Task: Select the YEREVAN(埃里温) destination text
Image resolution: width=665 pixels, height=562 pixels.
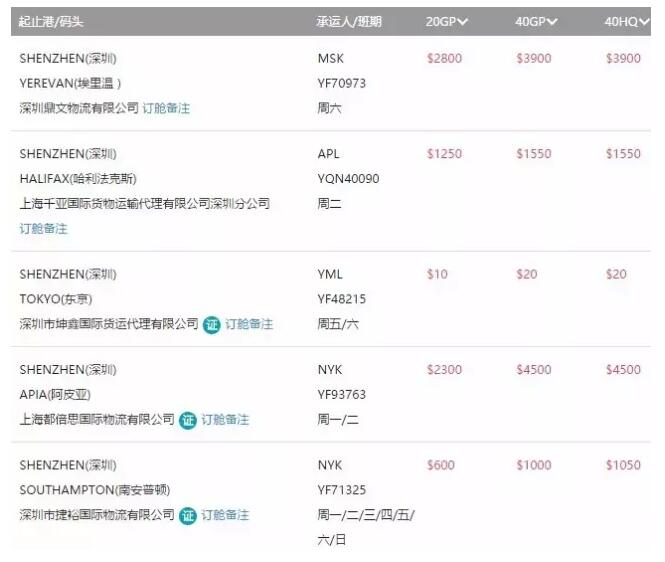Action: click(70, 84)
